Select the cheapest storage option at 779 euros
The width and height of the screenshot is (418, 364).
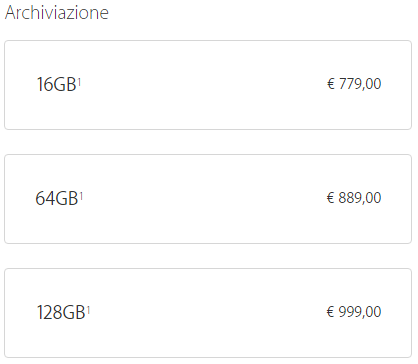(x=208, y=85)
